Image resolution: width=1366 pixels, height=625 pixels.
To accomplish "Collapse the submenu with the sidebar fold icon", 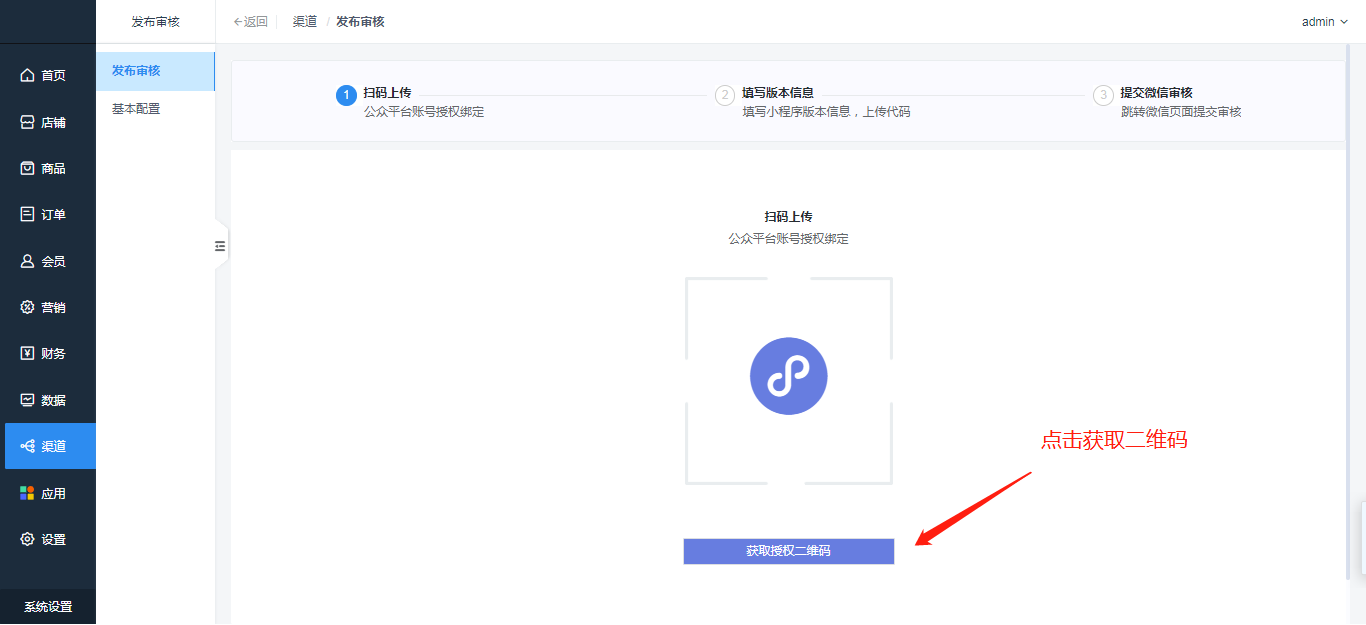I will (221, 246).
